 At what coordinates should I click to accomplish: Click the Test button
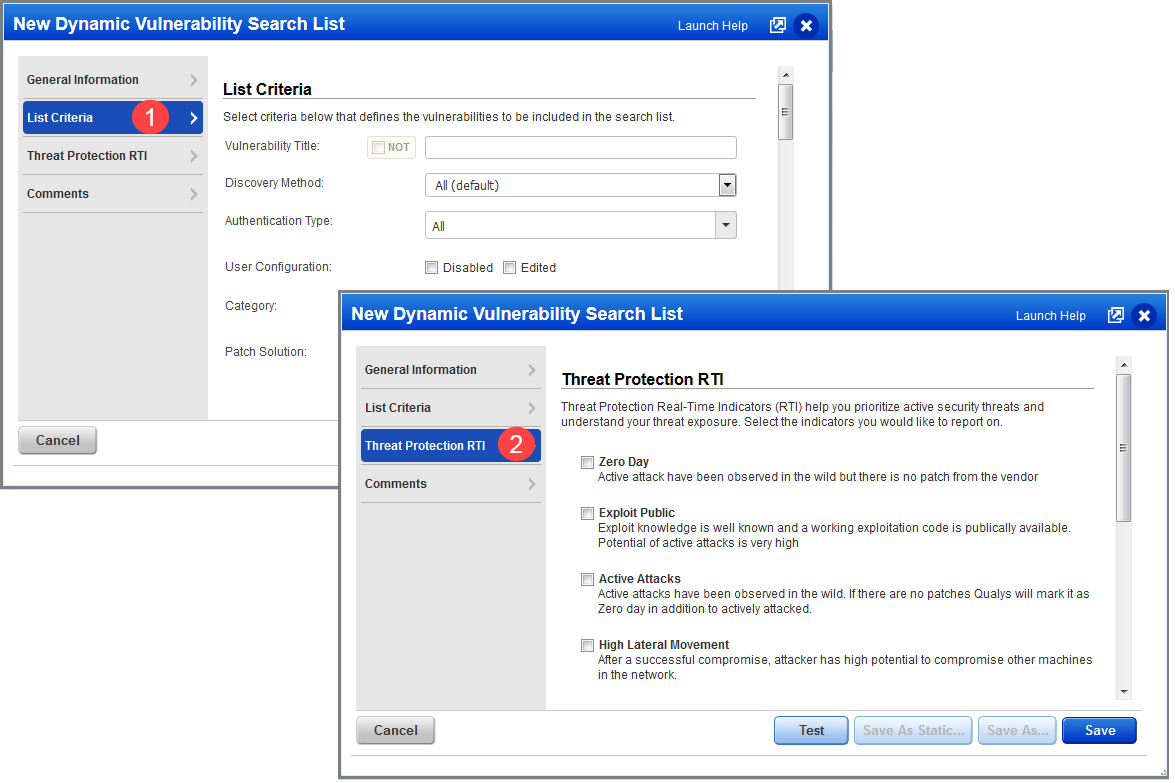pos(810,730)
